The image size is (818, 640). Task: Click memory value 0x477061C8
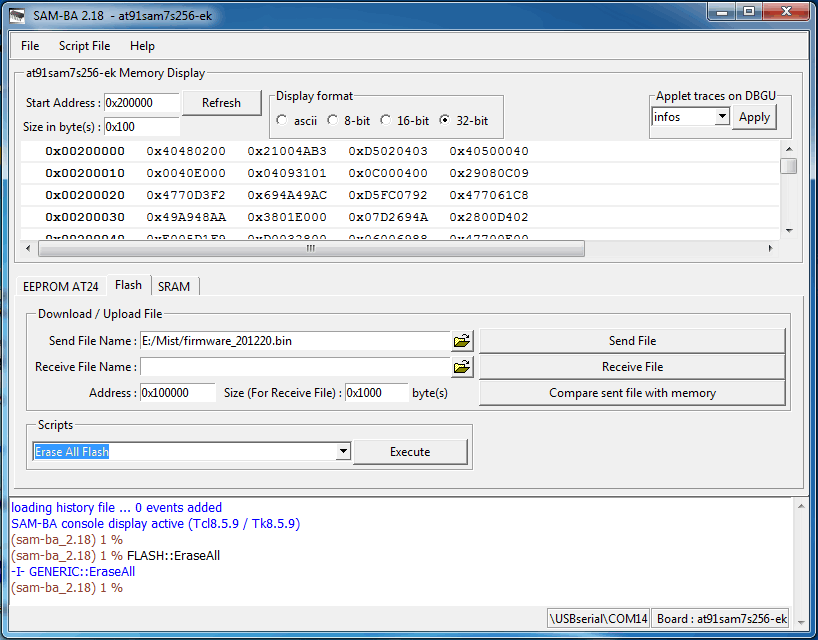pyautogui.click(x=489, y=195)
